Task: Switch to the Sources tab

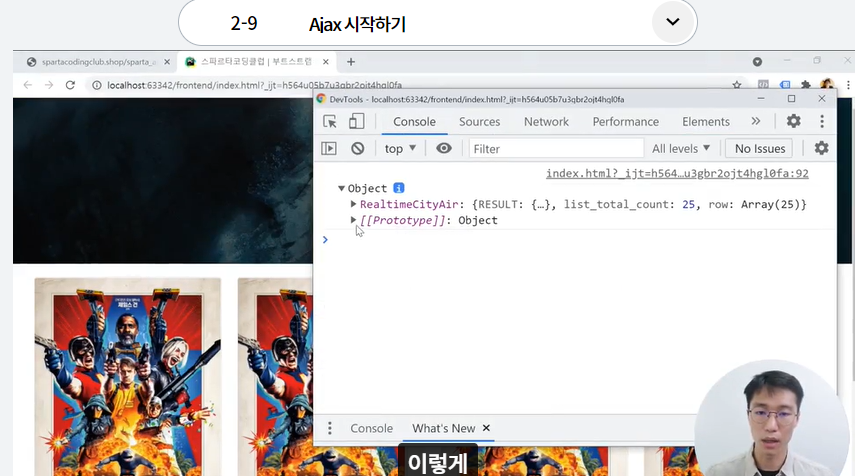Action: point(479,122)
